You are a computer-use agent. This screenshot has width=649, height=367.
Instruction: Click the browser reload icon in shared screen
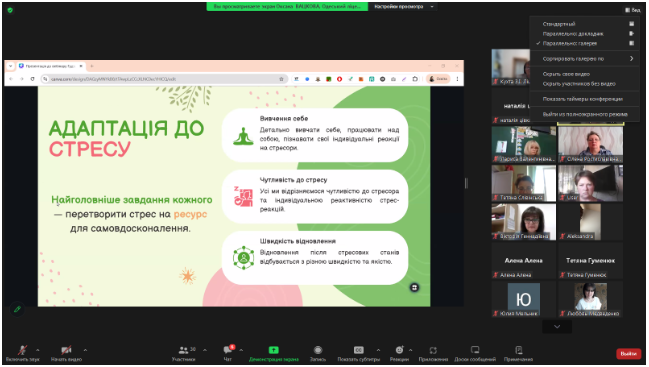tap(32, 79)
